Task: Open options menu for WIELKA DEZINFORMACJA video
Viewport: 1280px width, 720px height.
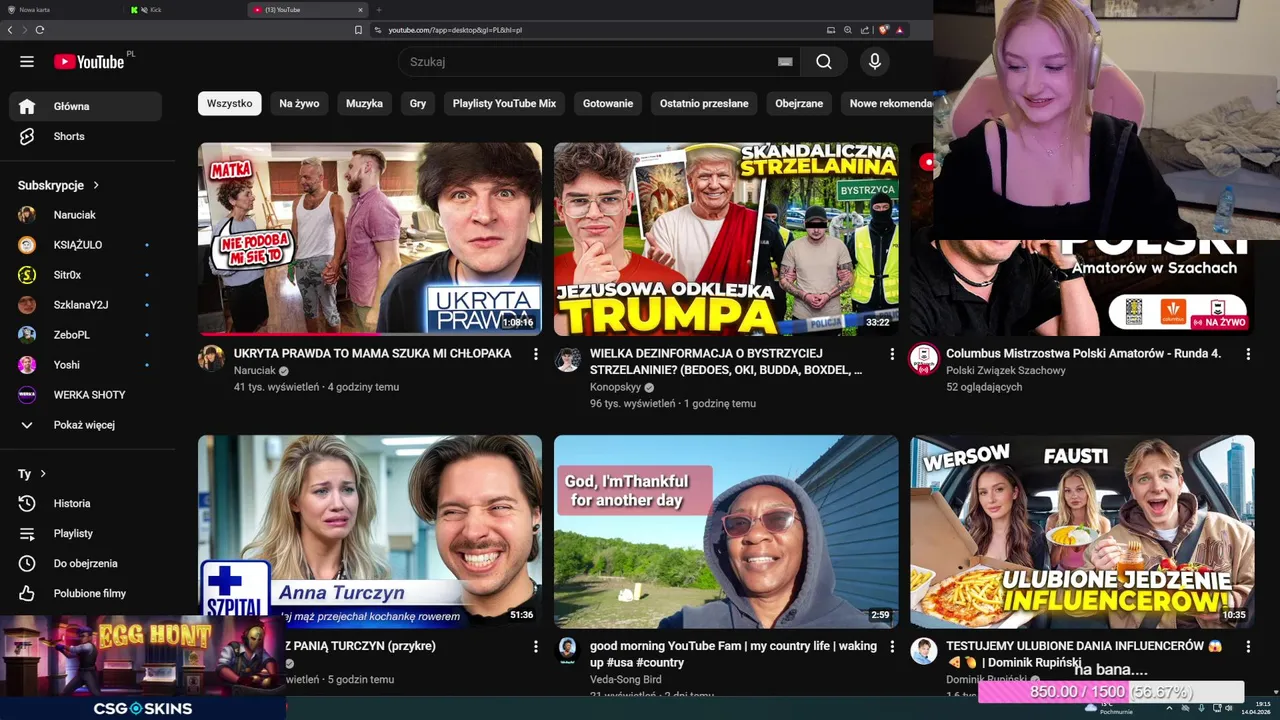Action: (892, 354)
